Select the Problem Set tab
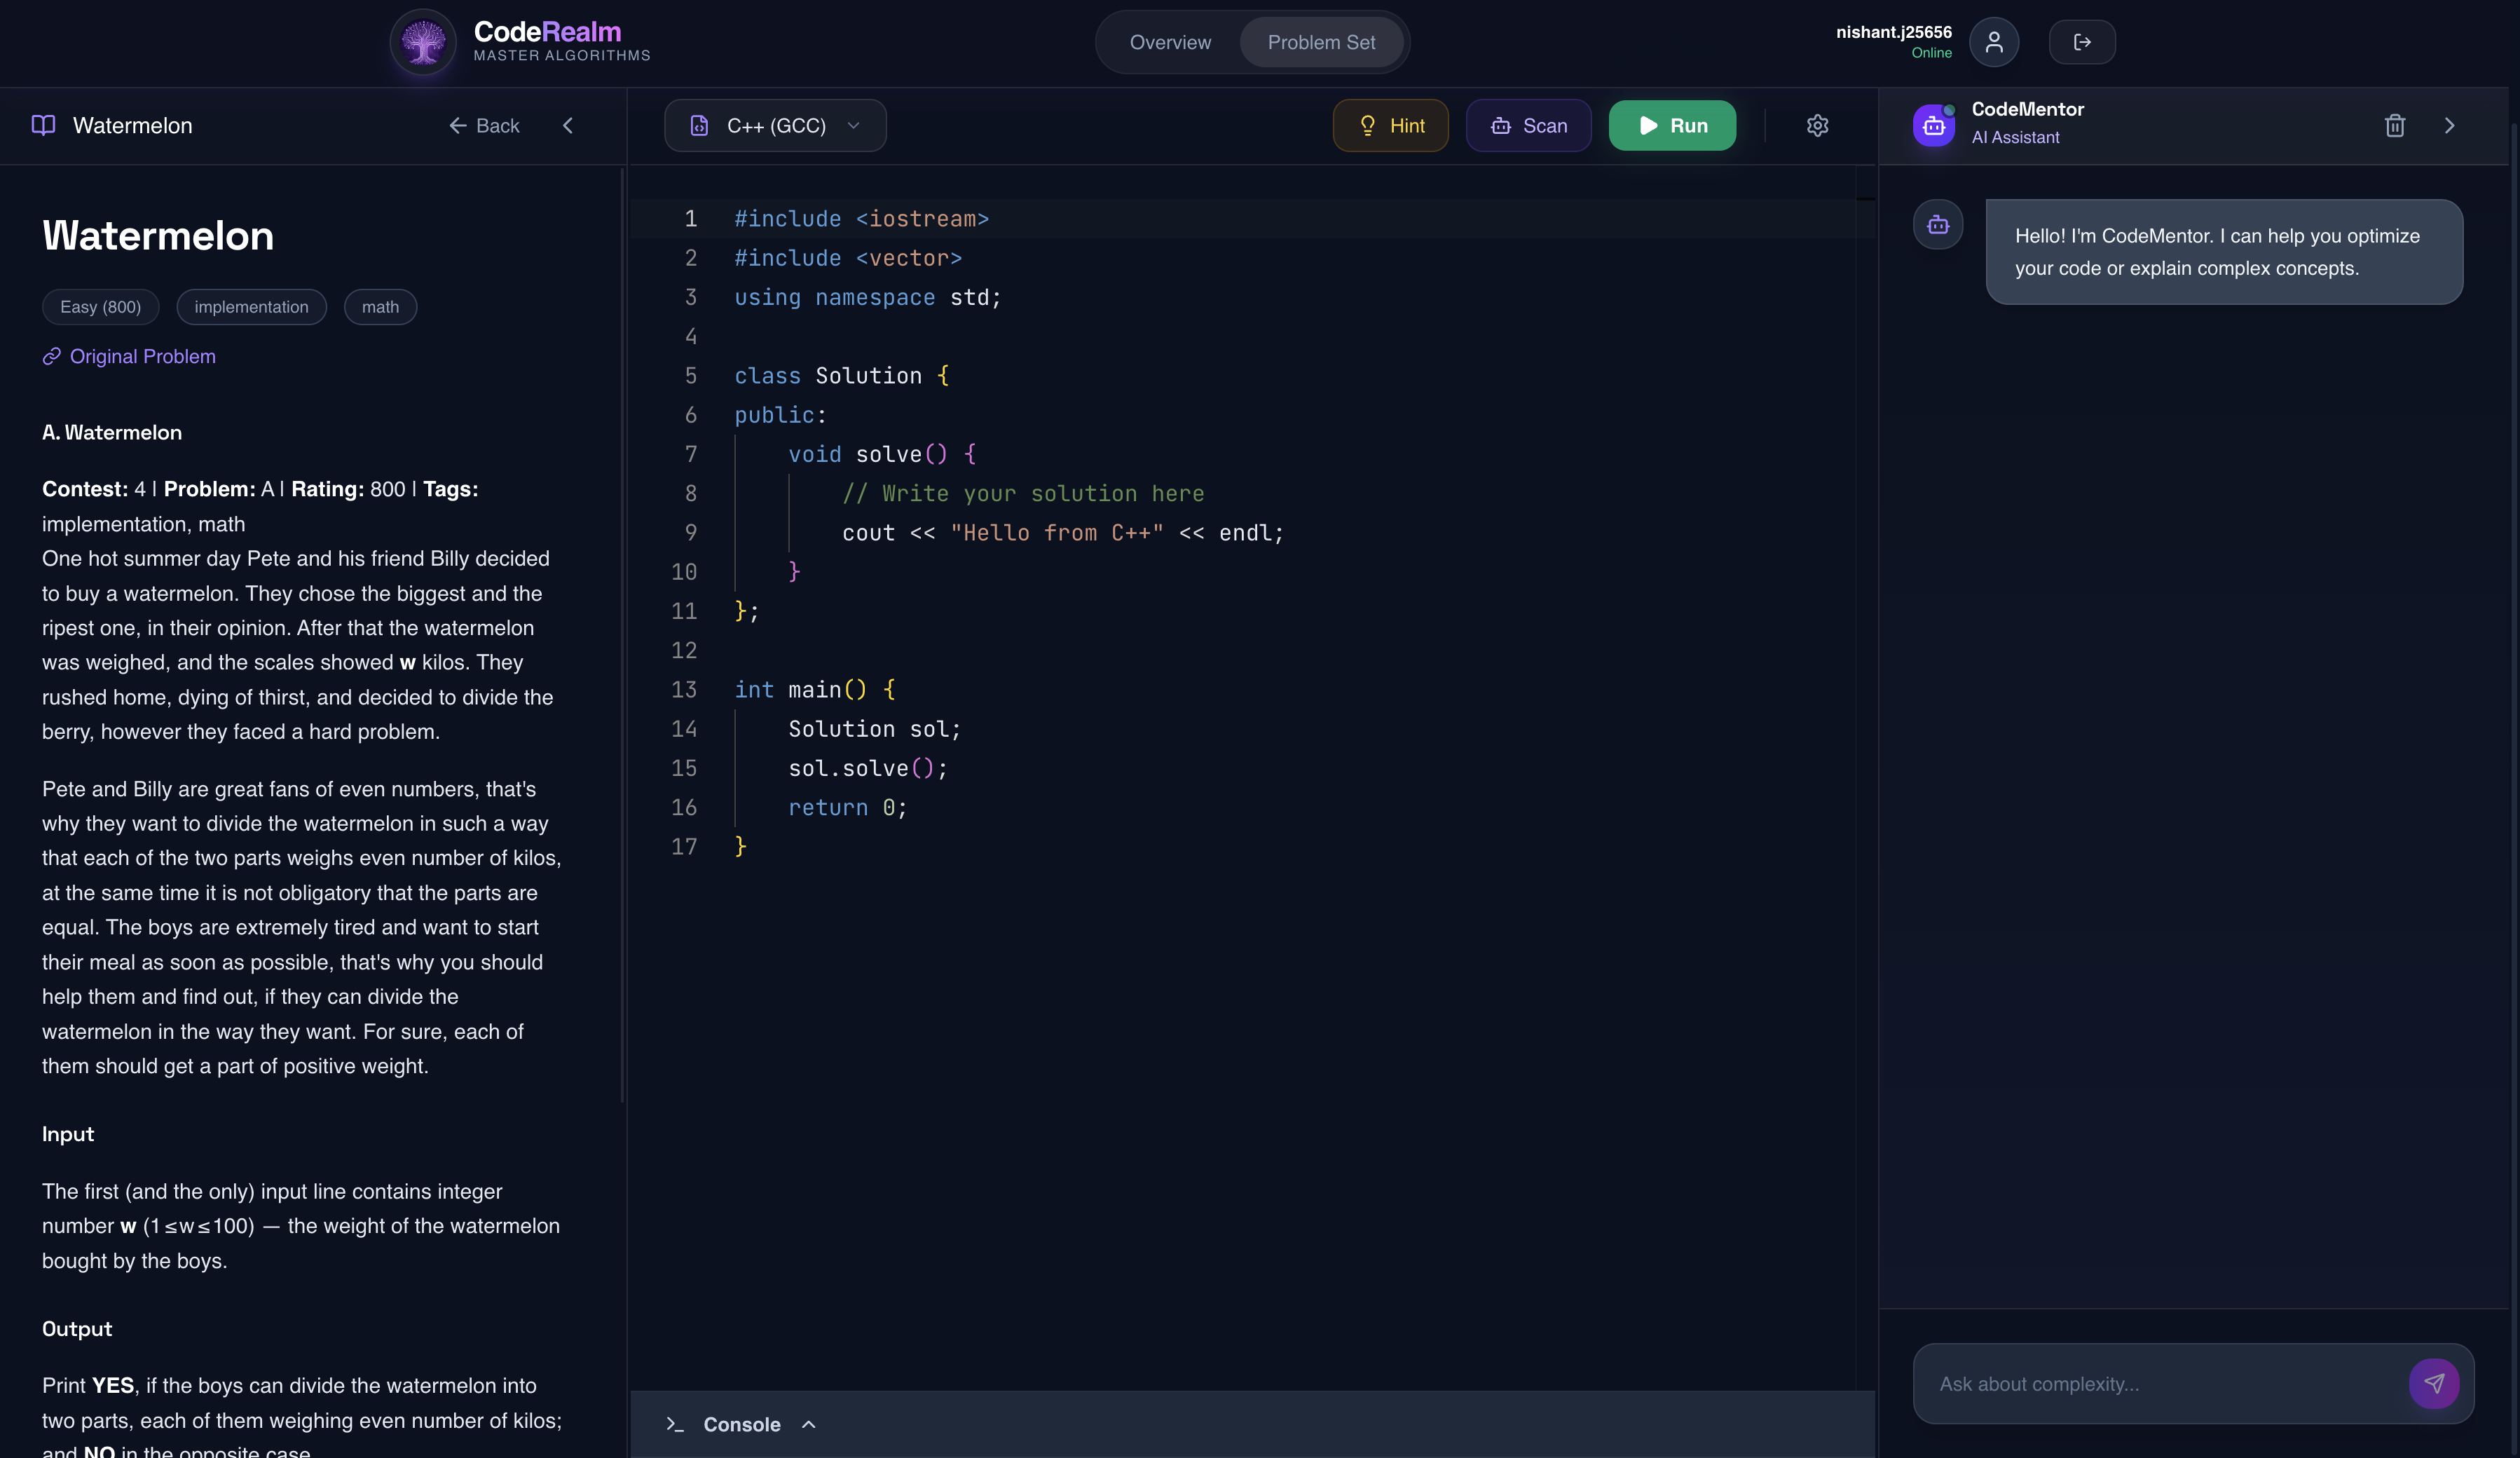 1322,42
